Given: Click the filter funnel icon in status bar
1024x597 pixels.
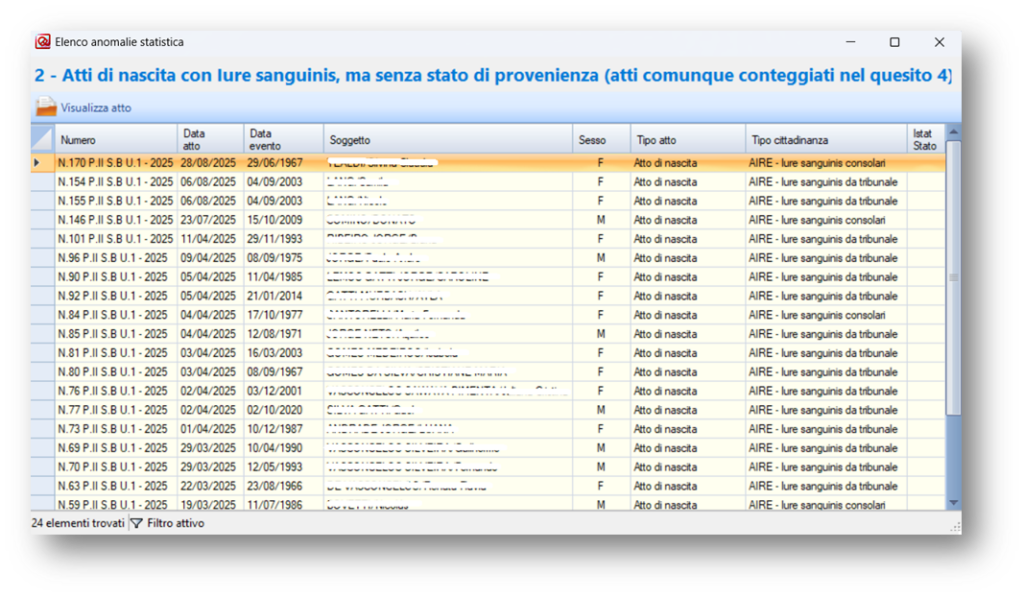Looking at the screenshot, I should click(137, 523).
